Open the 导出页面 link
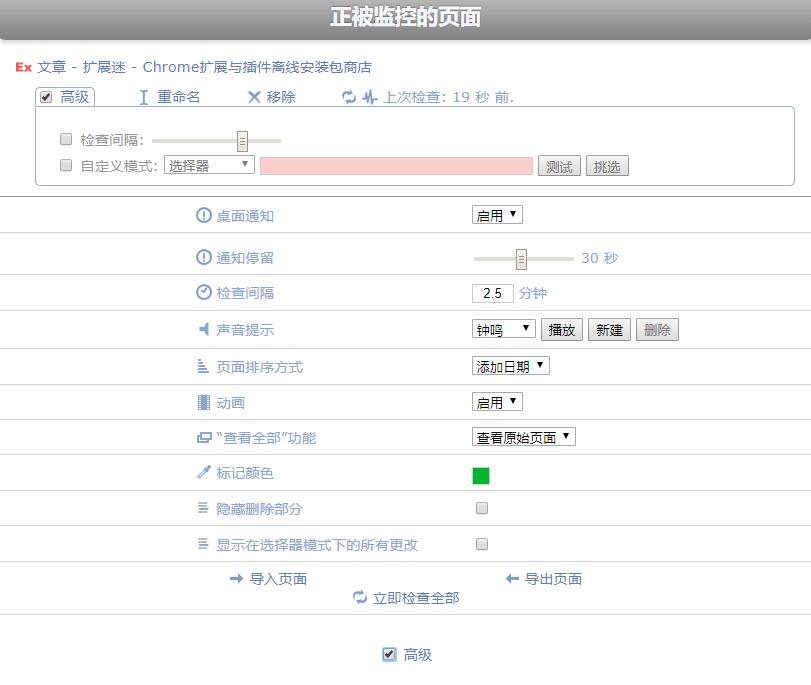This screenshot has height=685, width=811. click(556, 578)
